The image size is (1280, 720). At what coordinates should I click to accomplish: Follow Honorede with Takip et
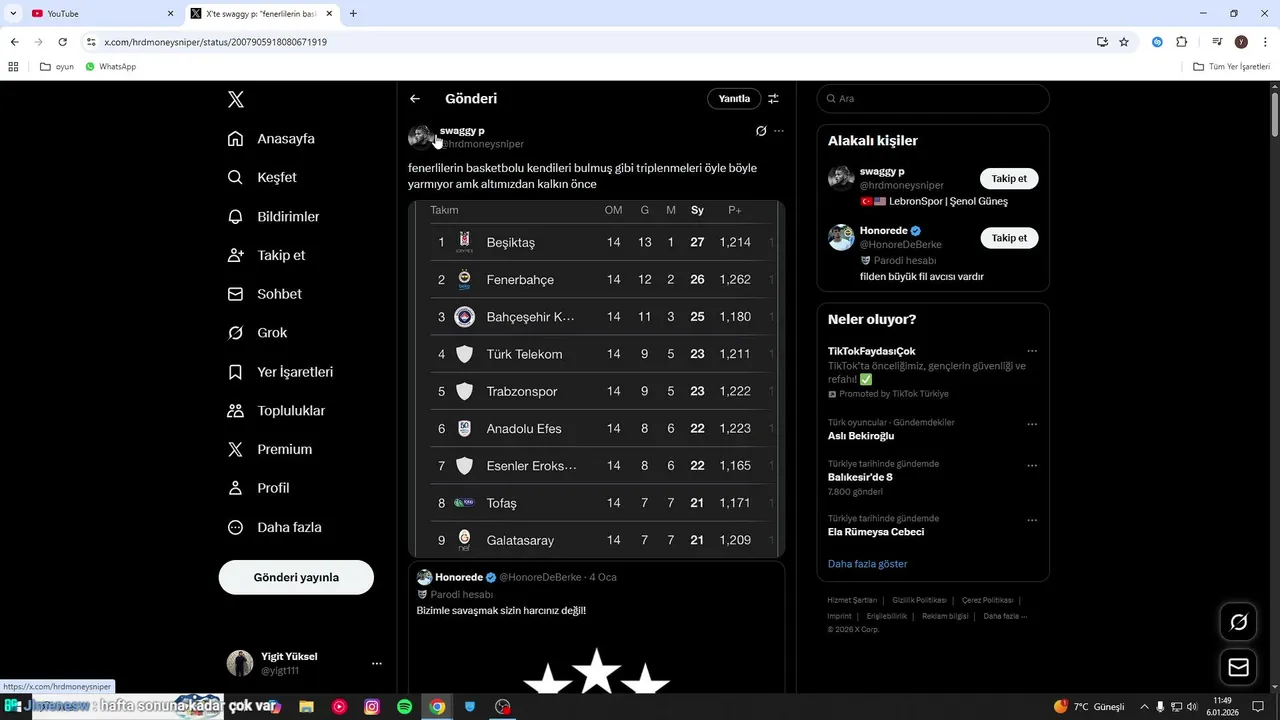[1009, 238]
